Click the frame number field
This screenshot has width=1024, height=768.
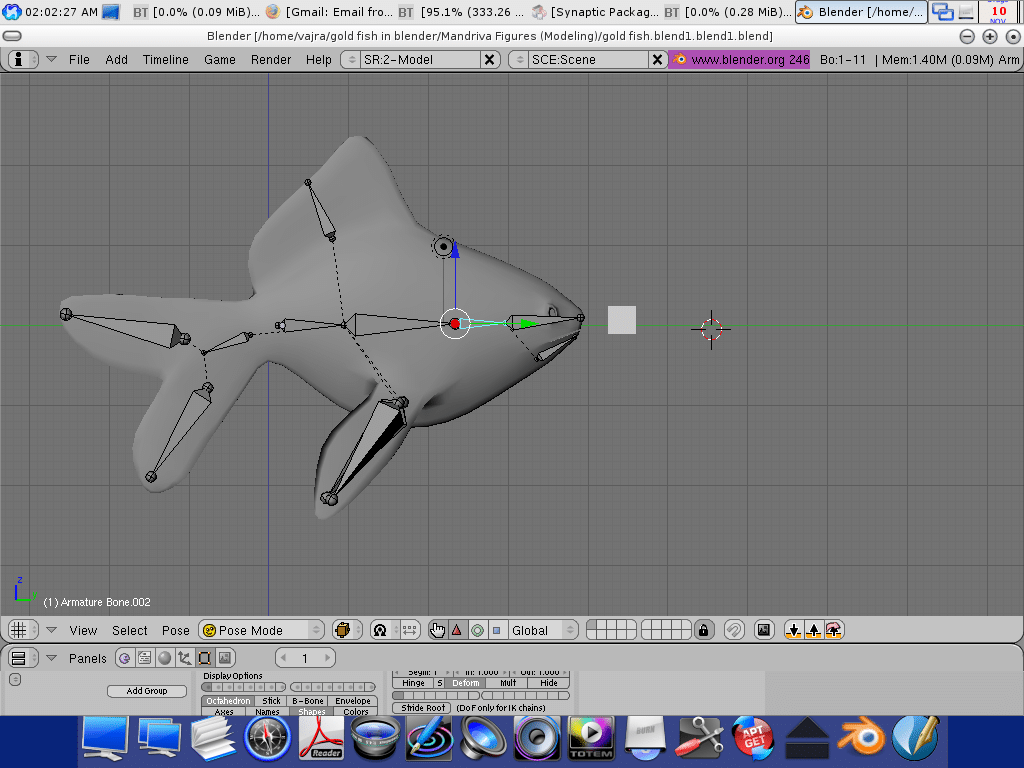(x=305, y=658)
